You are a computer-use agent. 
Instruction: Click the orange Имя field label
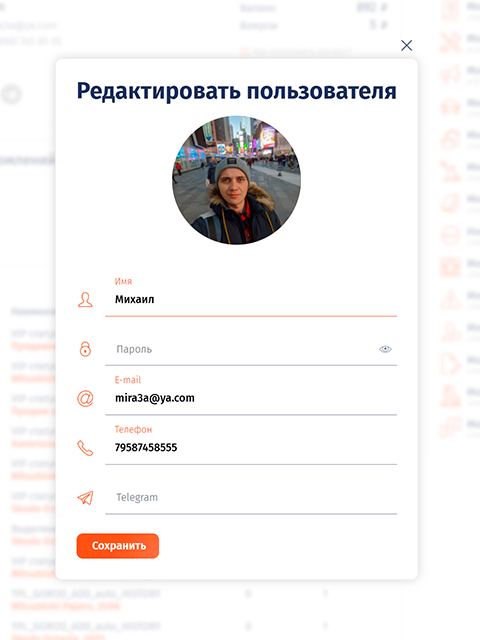[x=123, y=281]
